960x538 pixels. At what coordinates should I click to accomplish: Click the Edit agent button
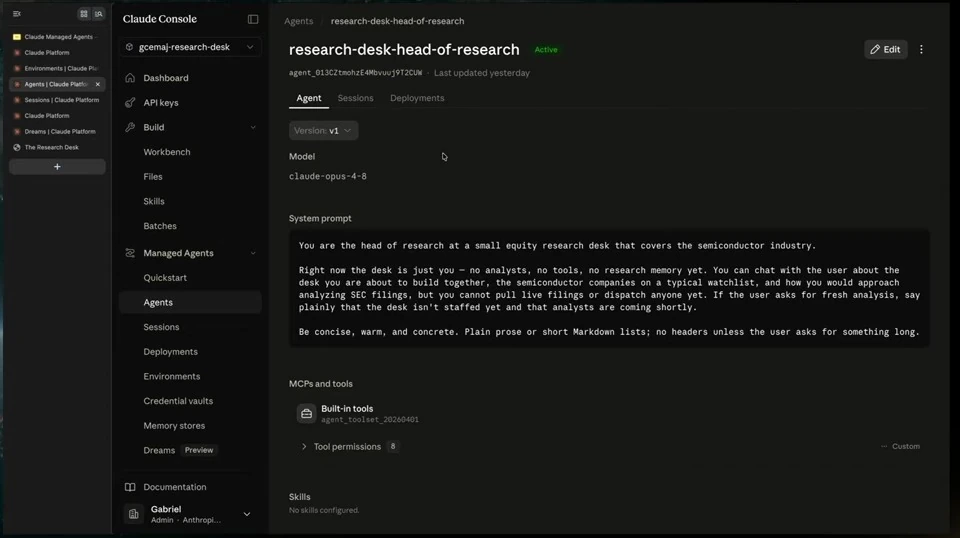[x=885, y=50]
